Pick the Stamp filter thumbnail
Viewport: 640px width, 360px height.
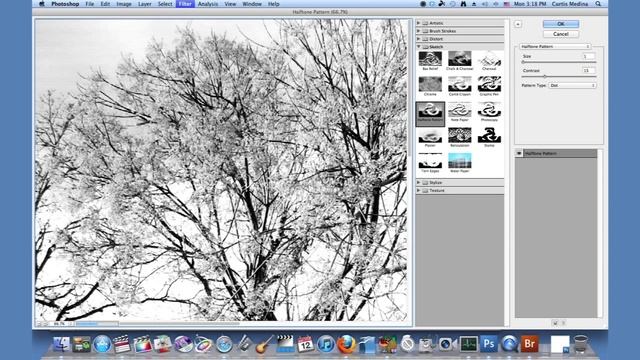point(489,136)
